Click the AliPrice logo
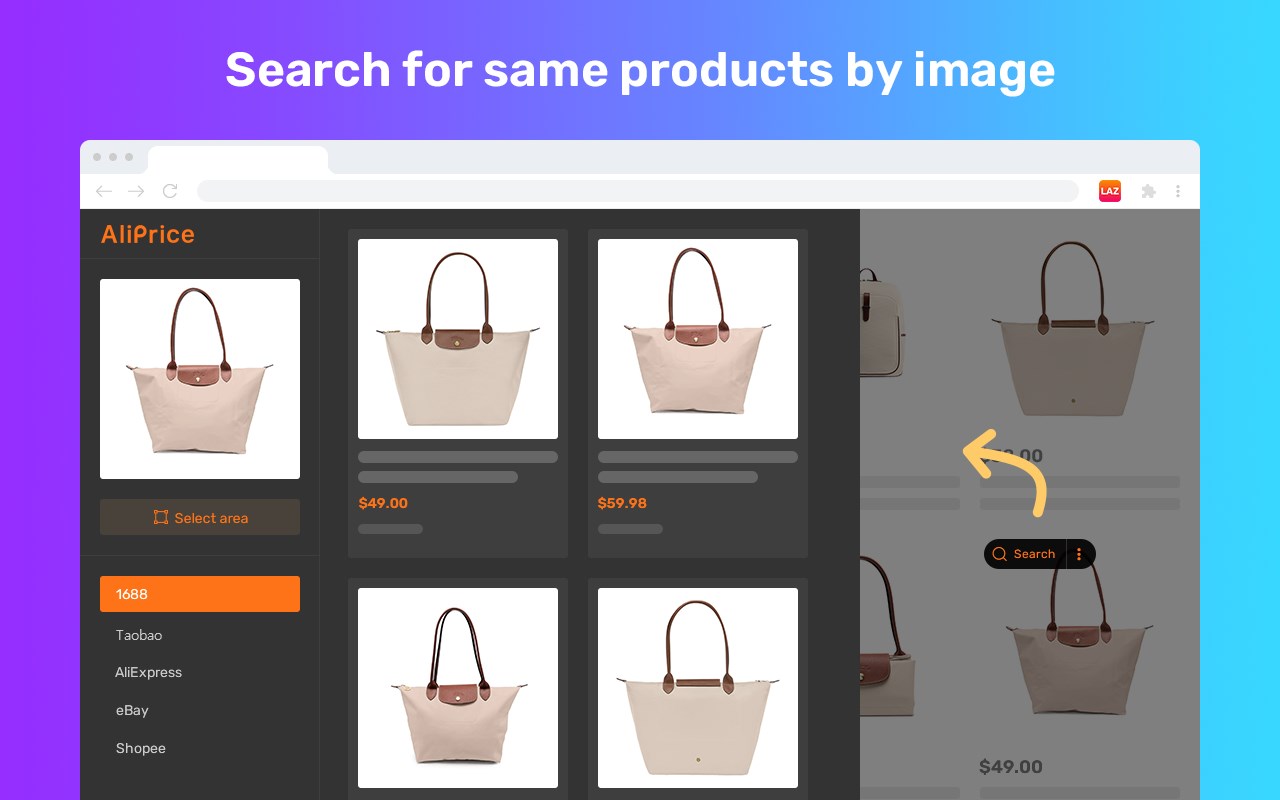The width and height of the screenshot is (1280, 800). pos(148,234)
